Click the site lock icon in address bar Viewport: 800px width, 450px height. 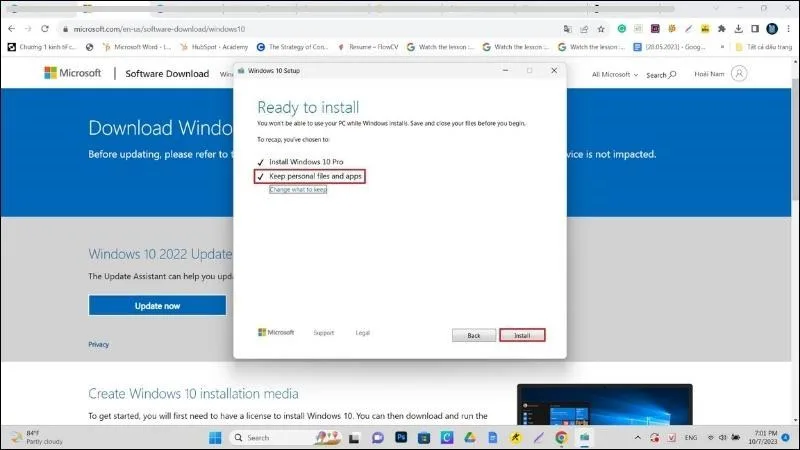65,29
